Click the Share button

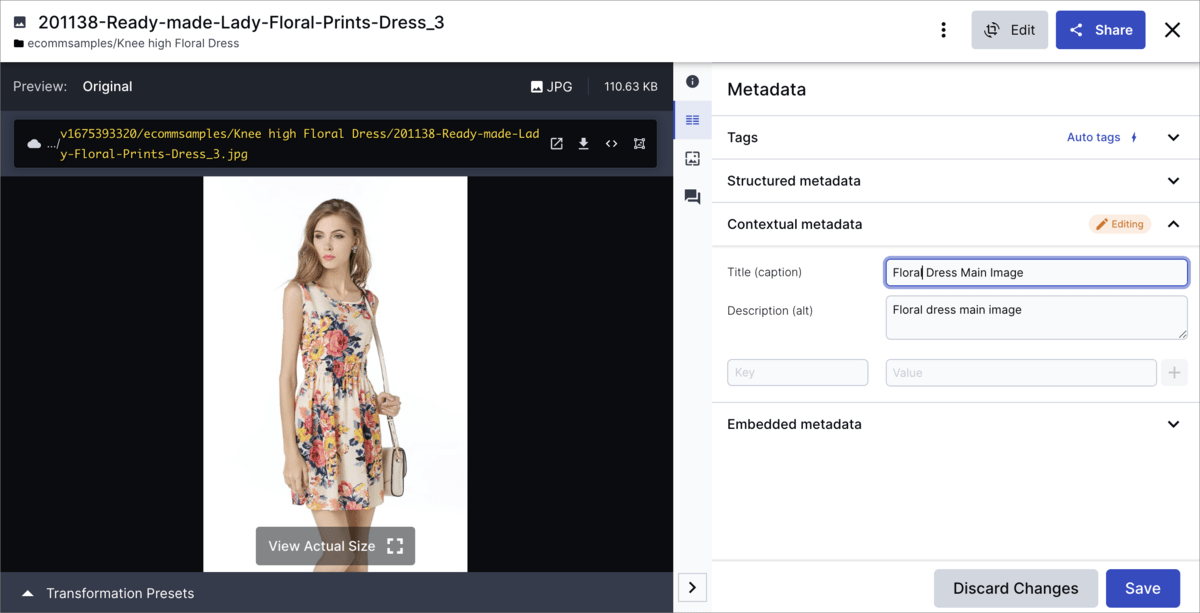coord(1100,30)
